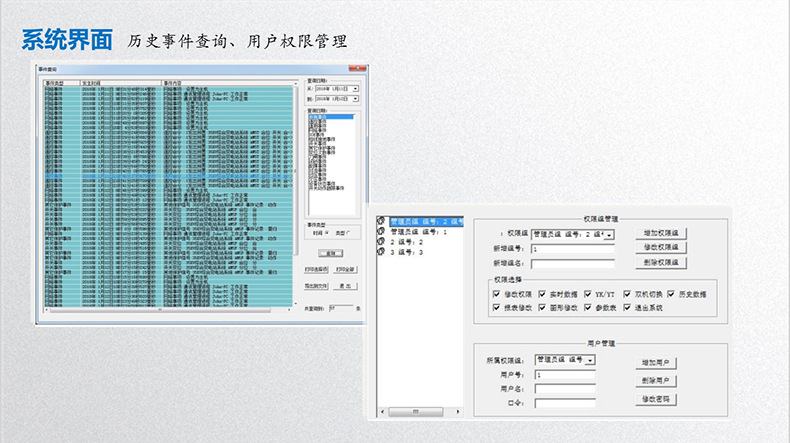Click right arrow of group list scrollbar
The width and height of the screenshot is (790, 443).
click(457, 412)
